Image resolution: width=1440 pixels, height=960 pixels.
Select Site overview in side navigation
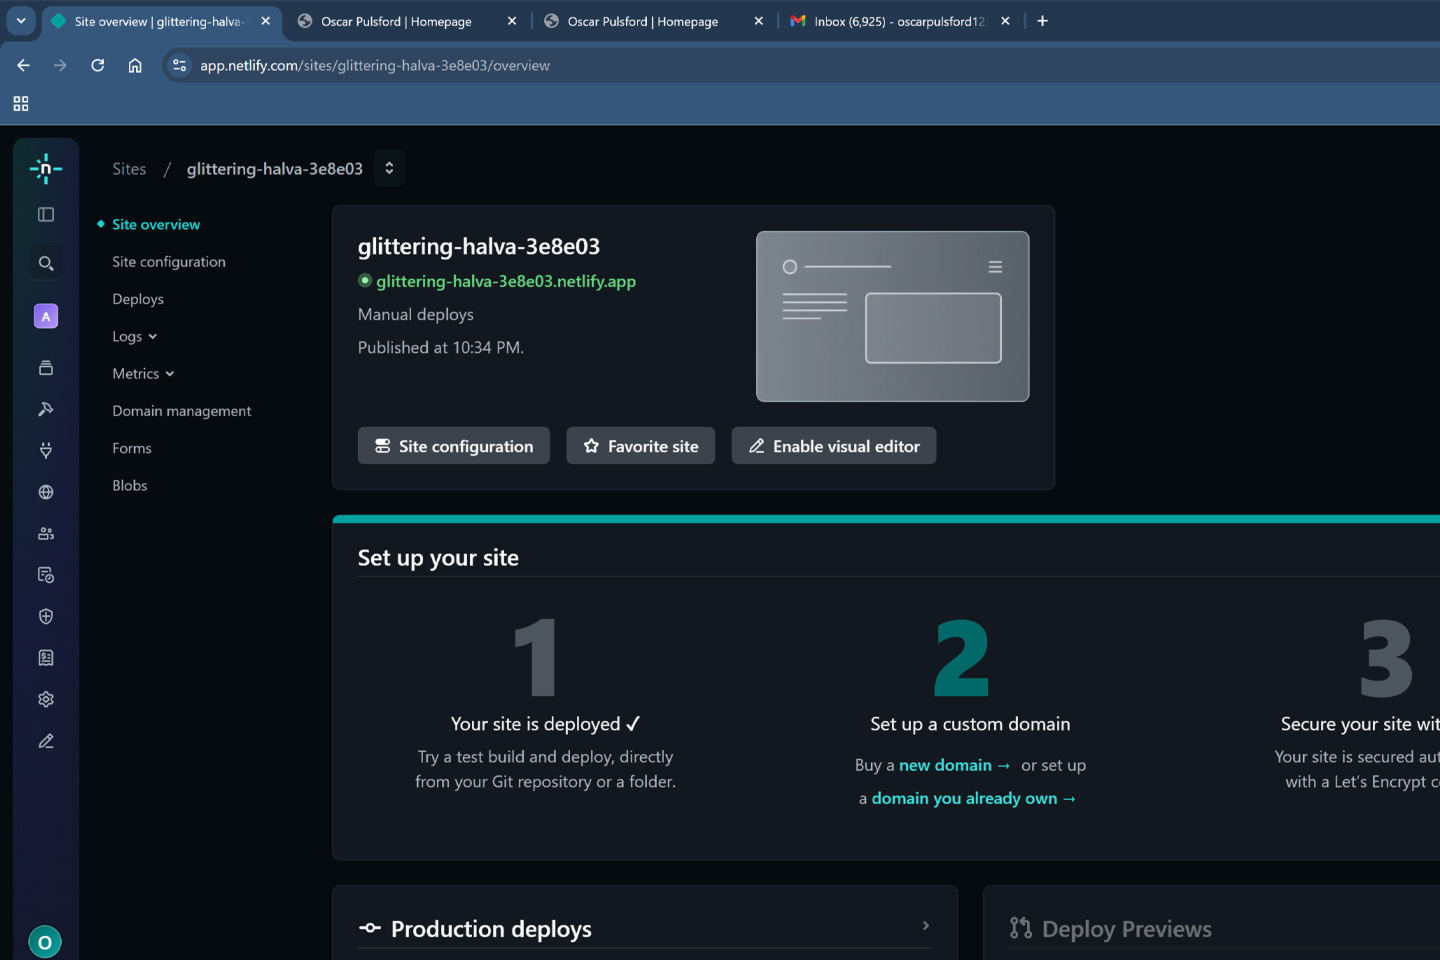pos(156,224)
